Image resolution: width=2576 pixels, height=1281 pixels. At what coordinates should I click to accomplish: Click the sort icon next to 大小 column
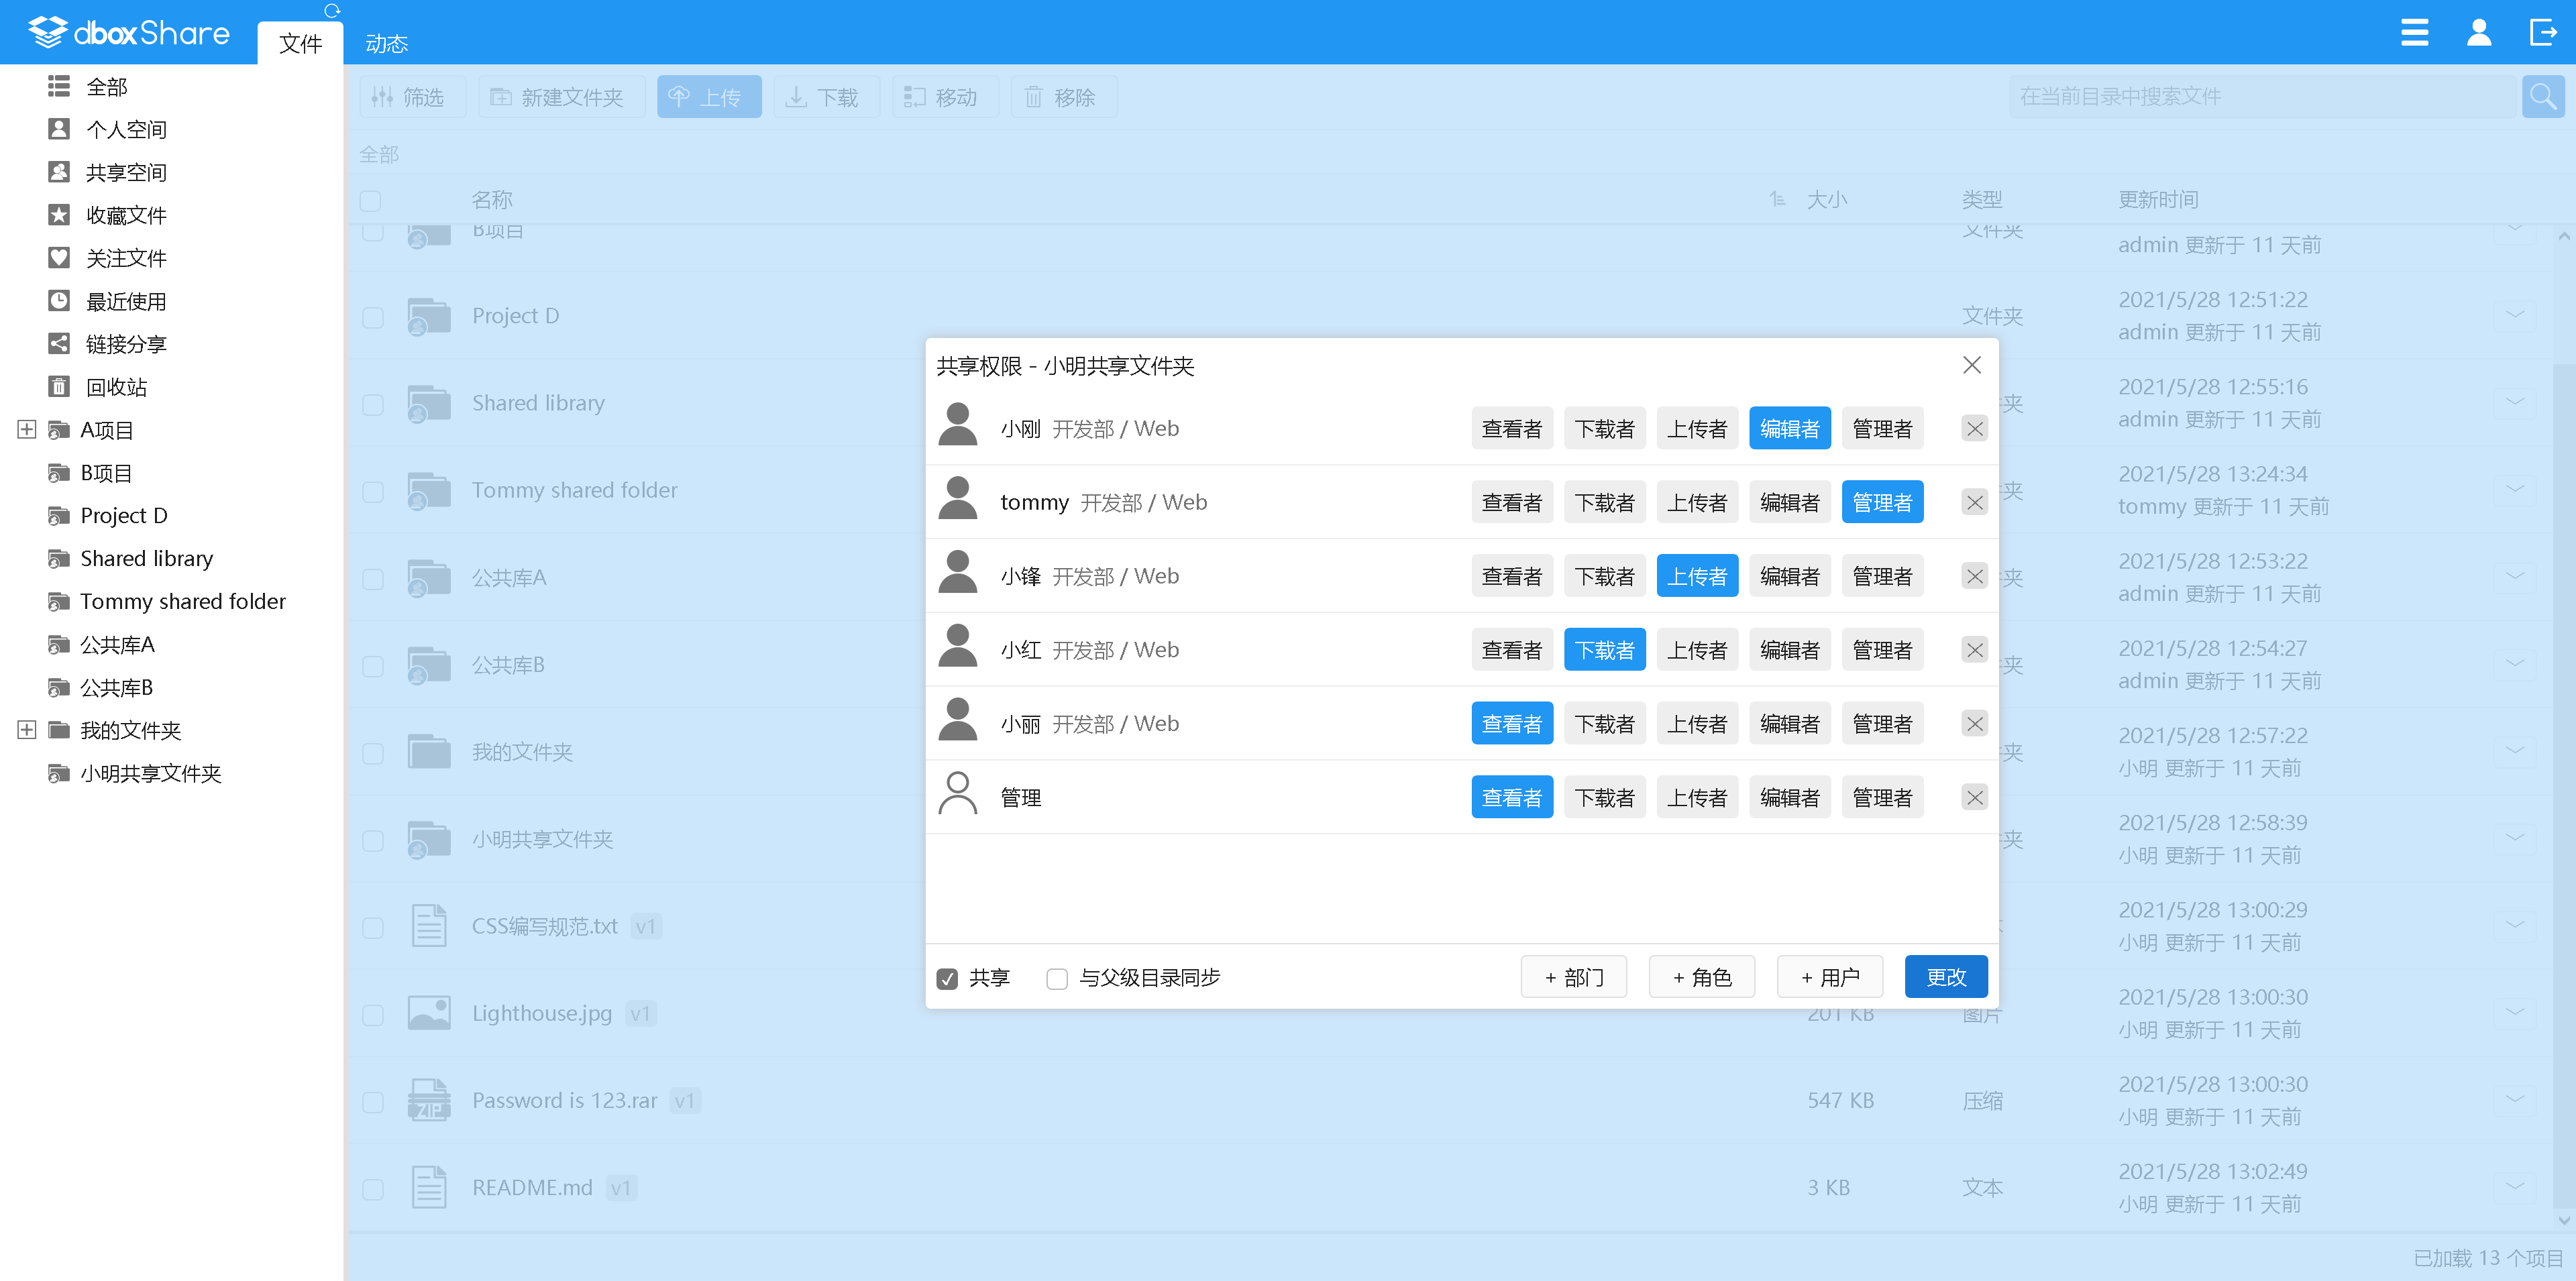point(1777,199)
